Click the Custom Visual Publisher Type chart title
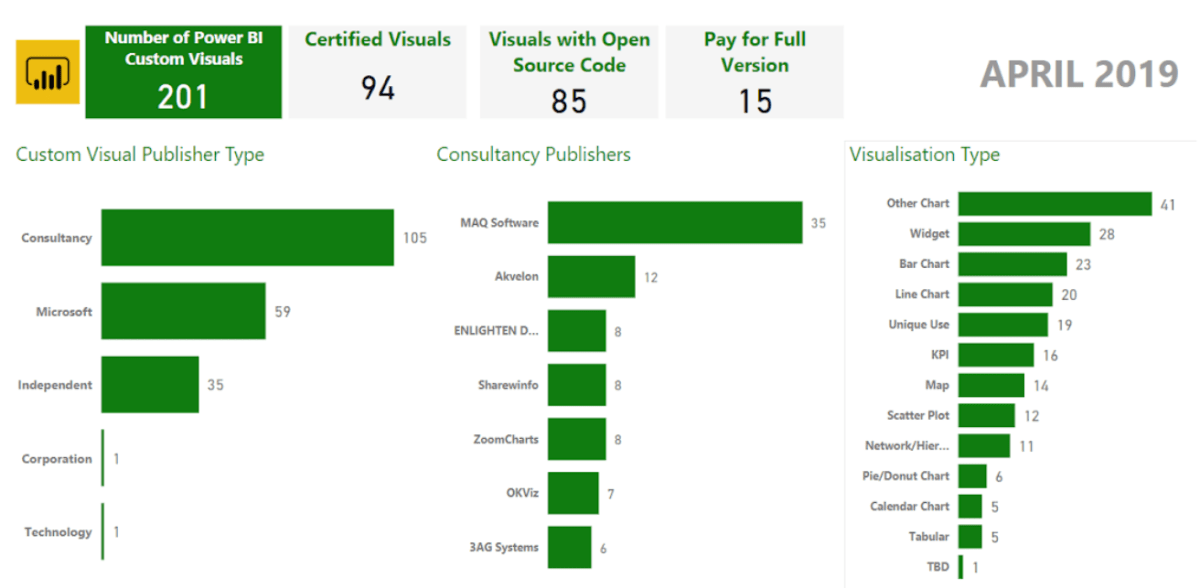Viewport: 1200px width, 588px height. (139, 155)
